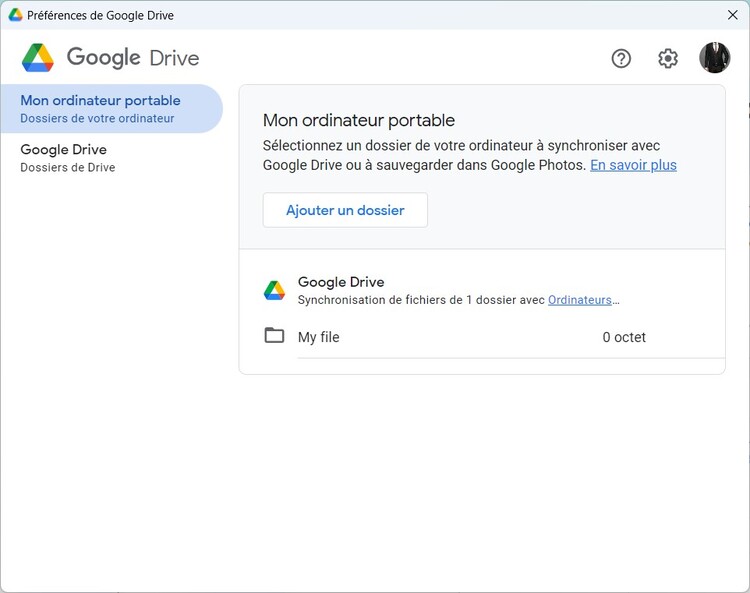Click the Google Drive logo in header
The height and width of the screenshot is (593, 750).
coord(38,58)
